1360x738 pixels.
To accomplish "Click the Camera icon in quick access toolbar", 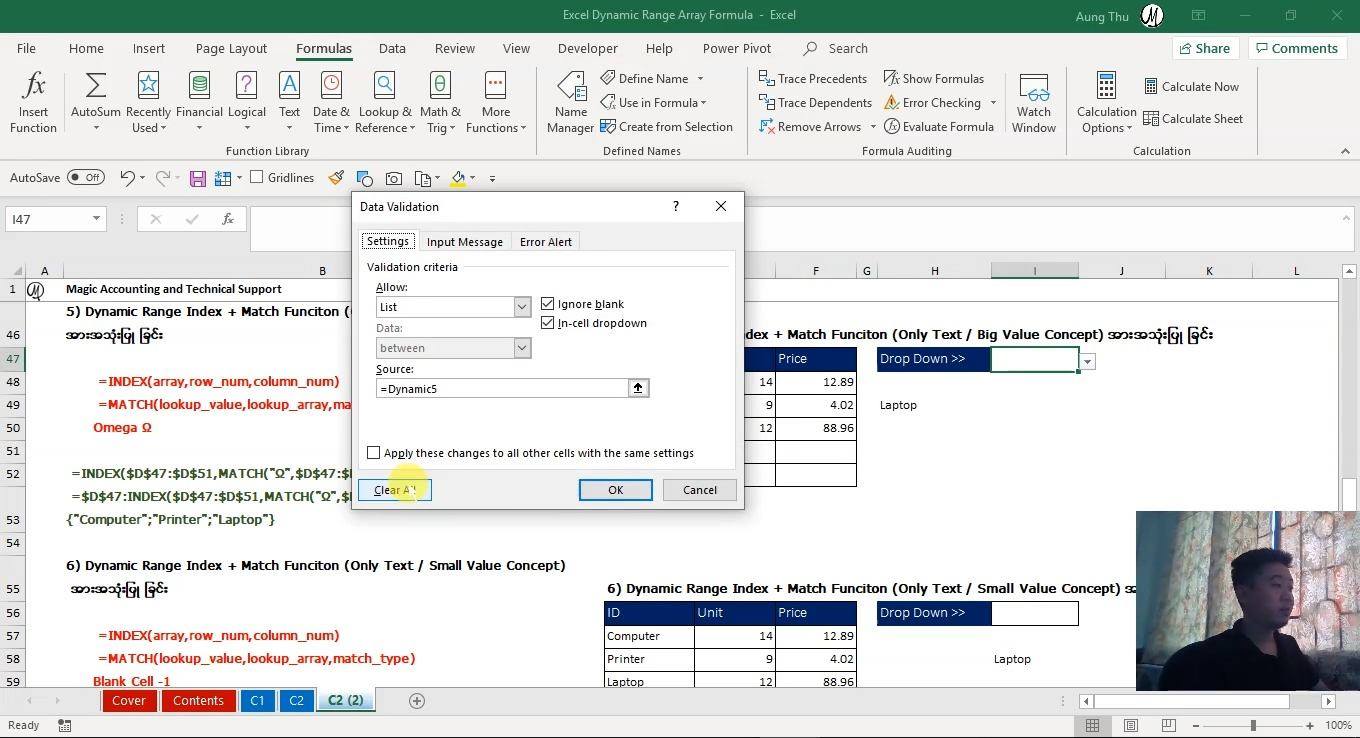I will (394, 178).
